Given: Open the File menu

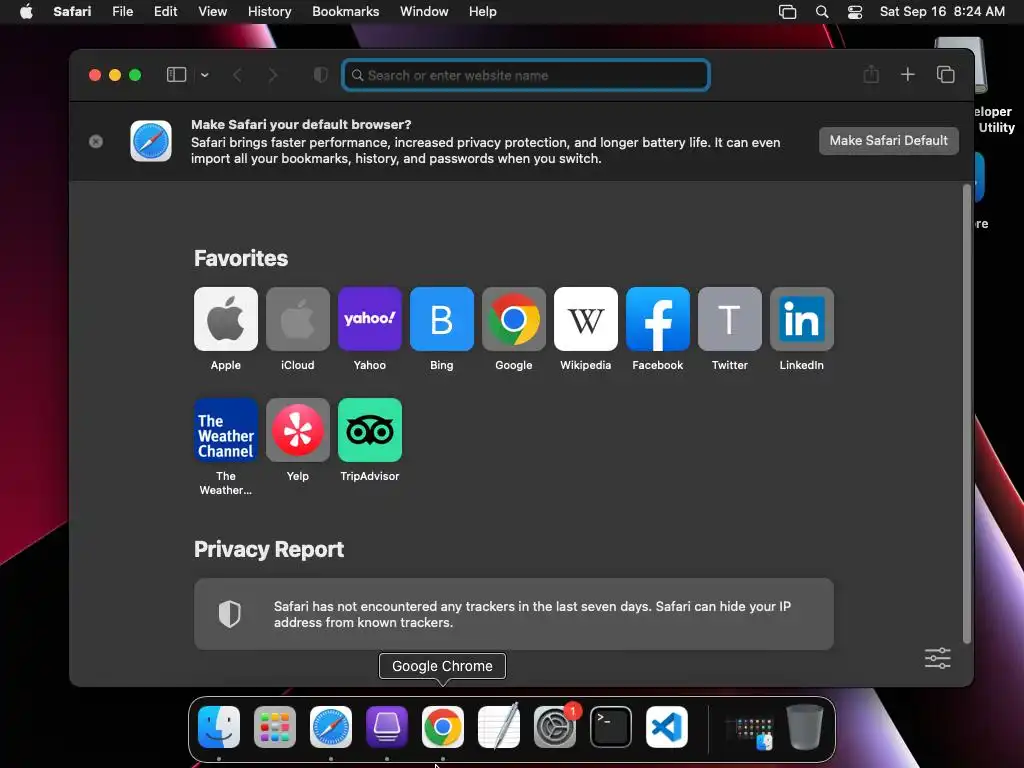Looking at the screenshot, I should pyautogui.click(x=122, y=11).
